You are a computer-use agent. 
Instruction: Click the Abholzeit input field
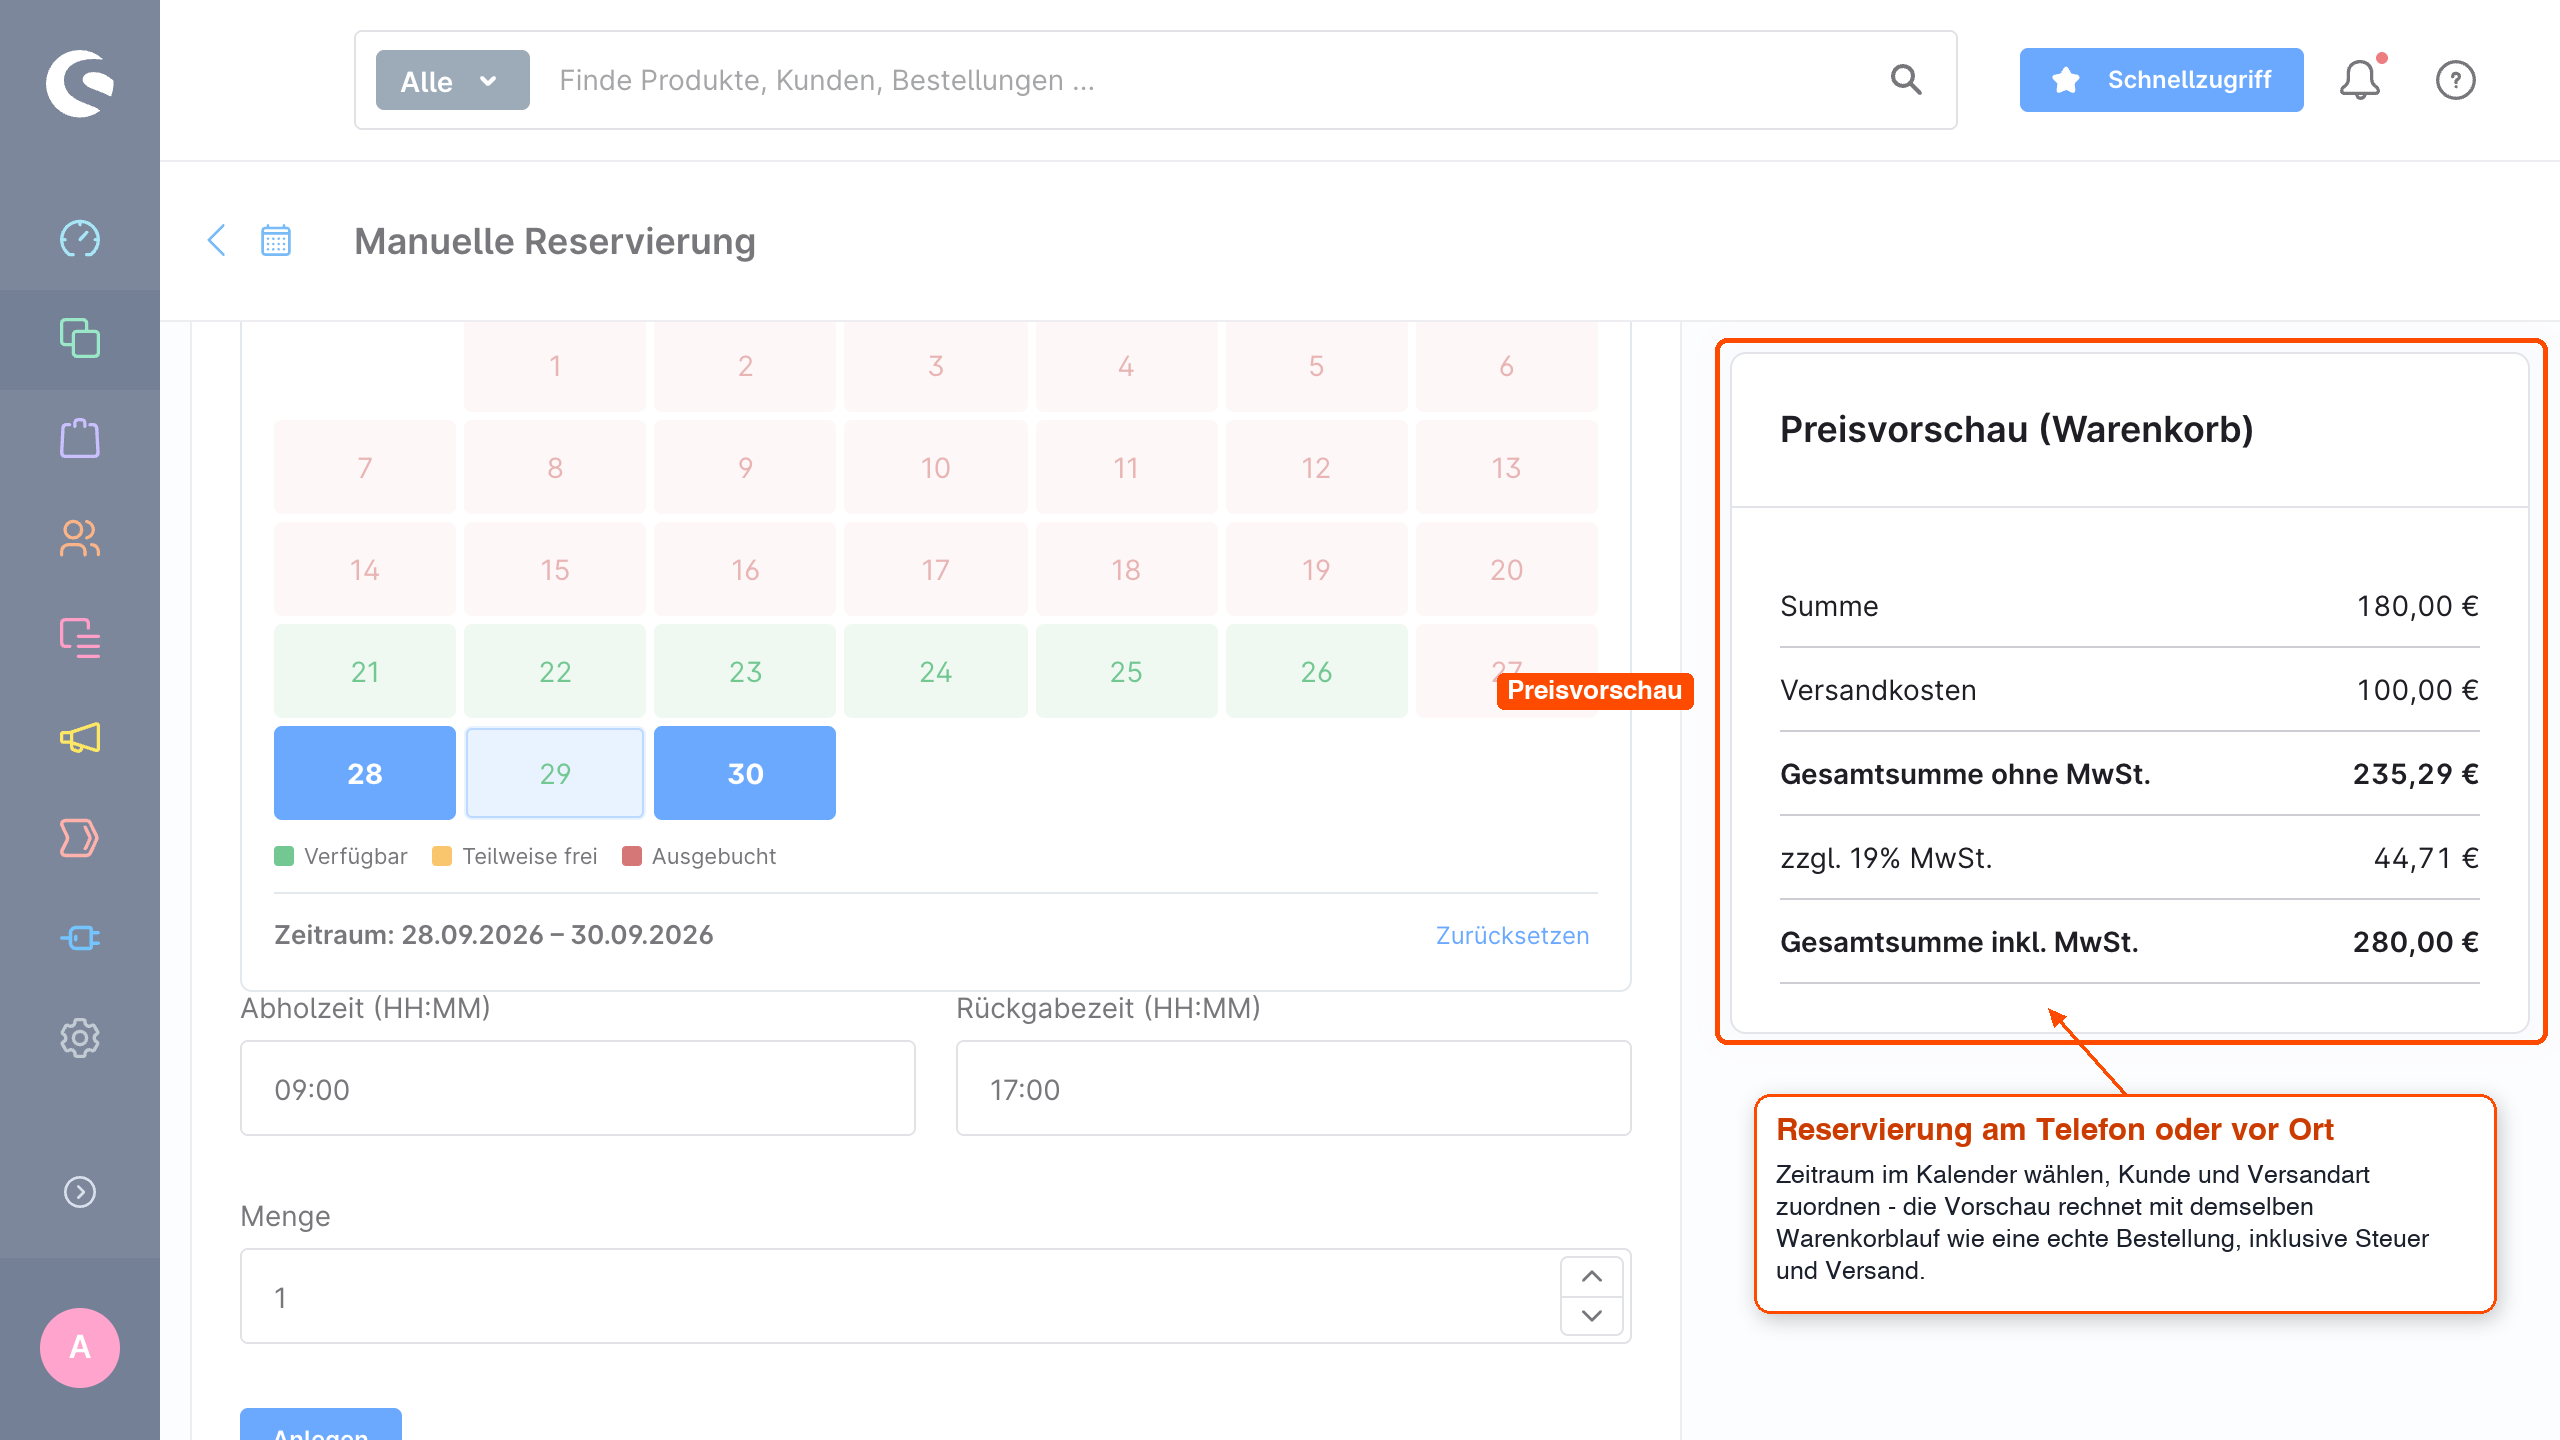578,1088
